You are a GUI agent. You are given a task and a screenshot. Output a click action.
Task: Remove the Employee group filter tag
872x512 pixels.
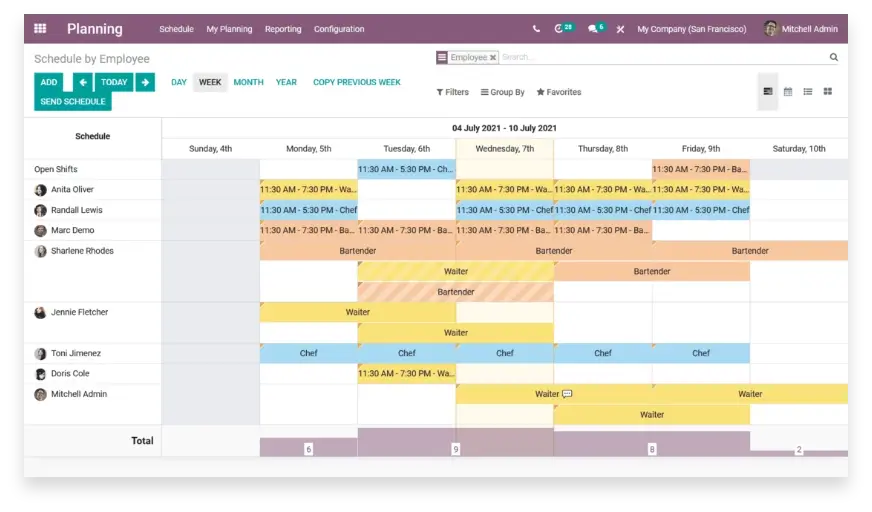click(x=492, y=58)
